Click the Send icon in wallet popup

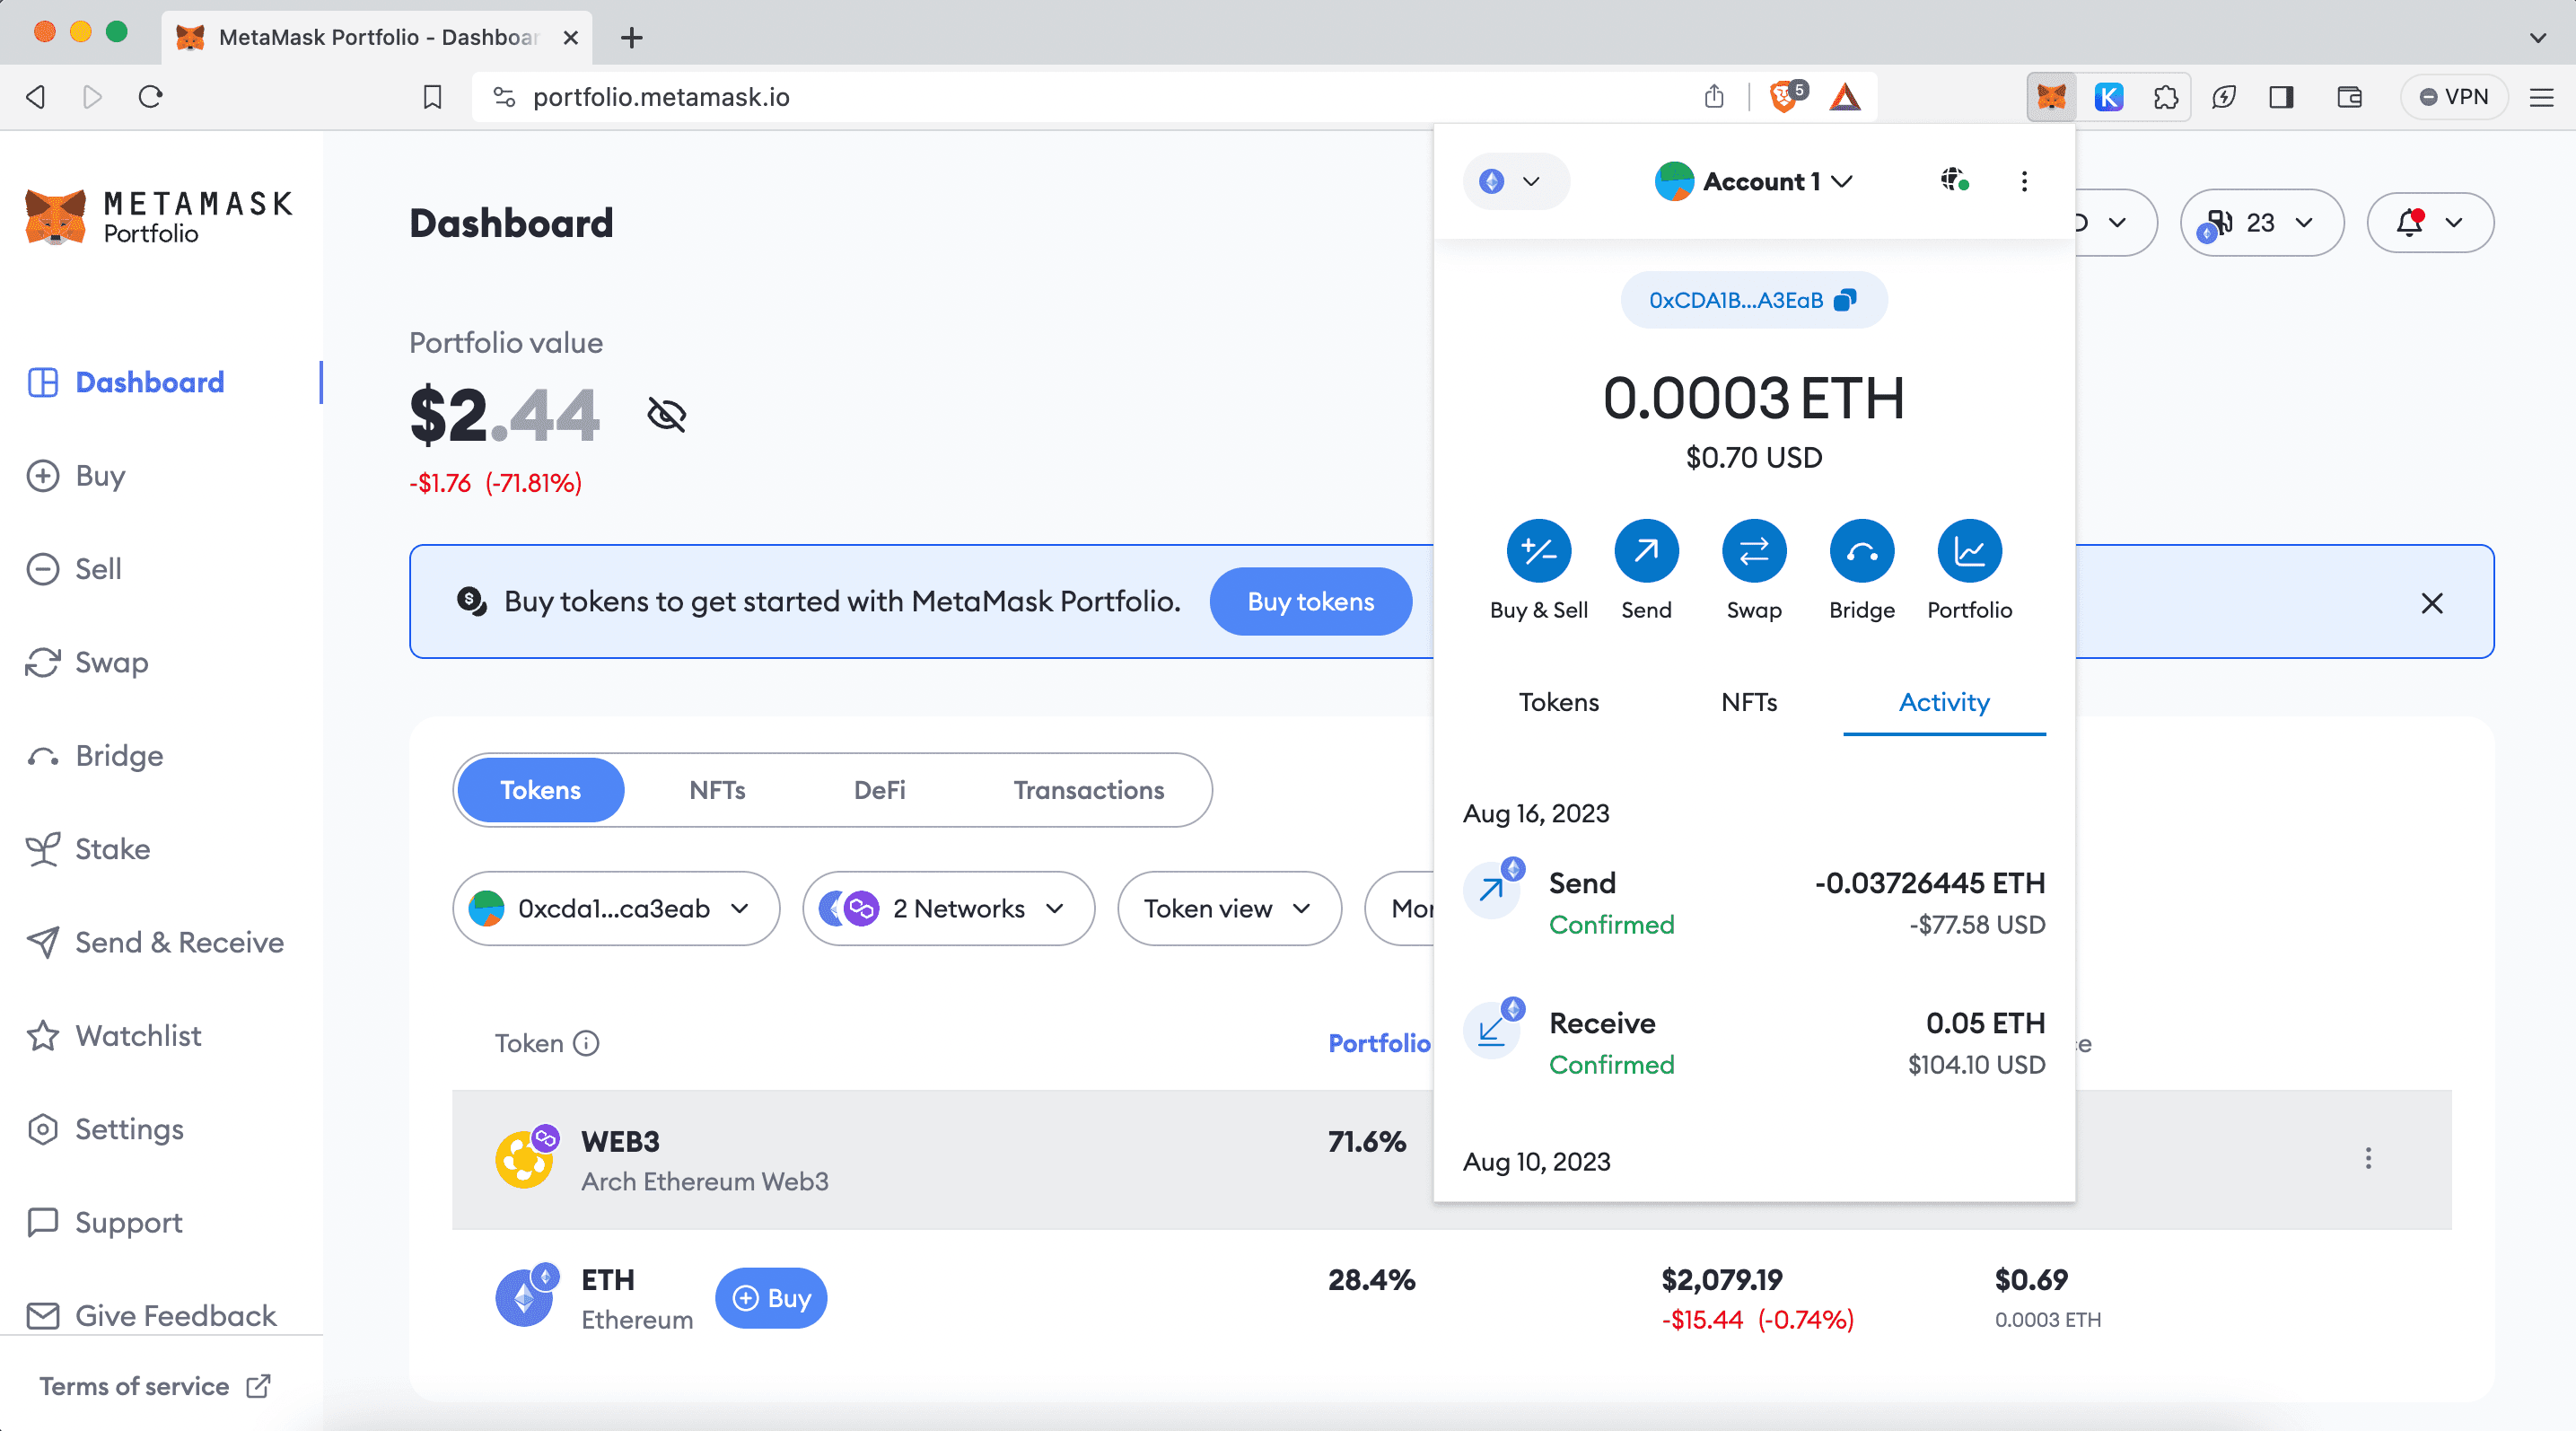[1646, 551]
